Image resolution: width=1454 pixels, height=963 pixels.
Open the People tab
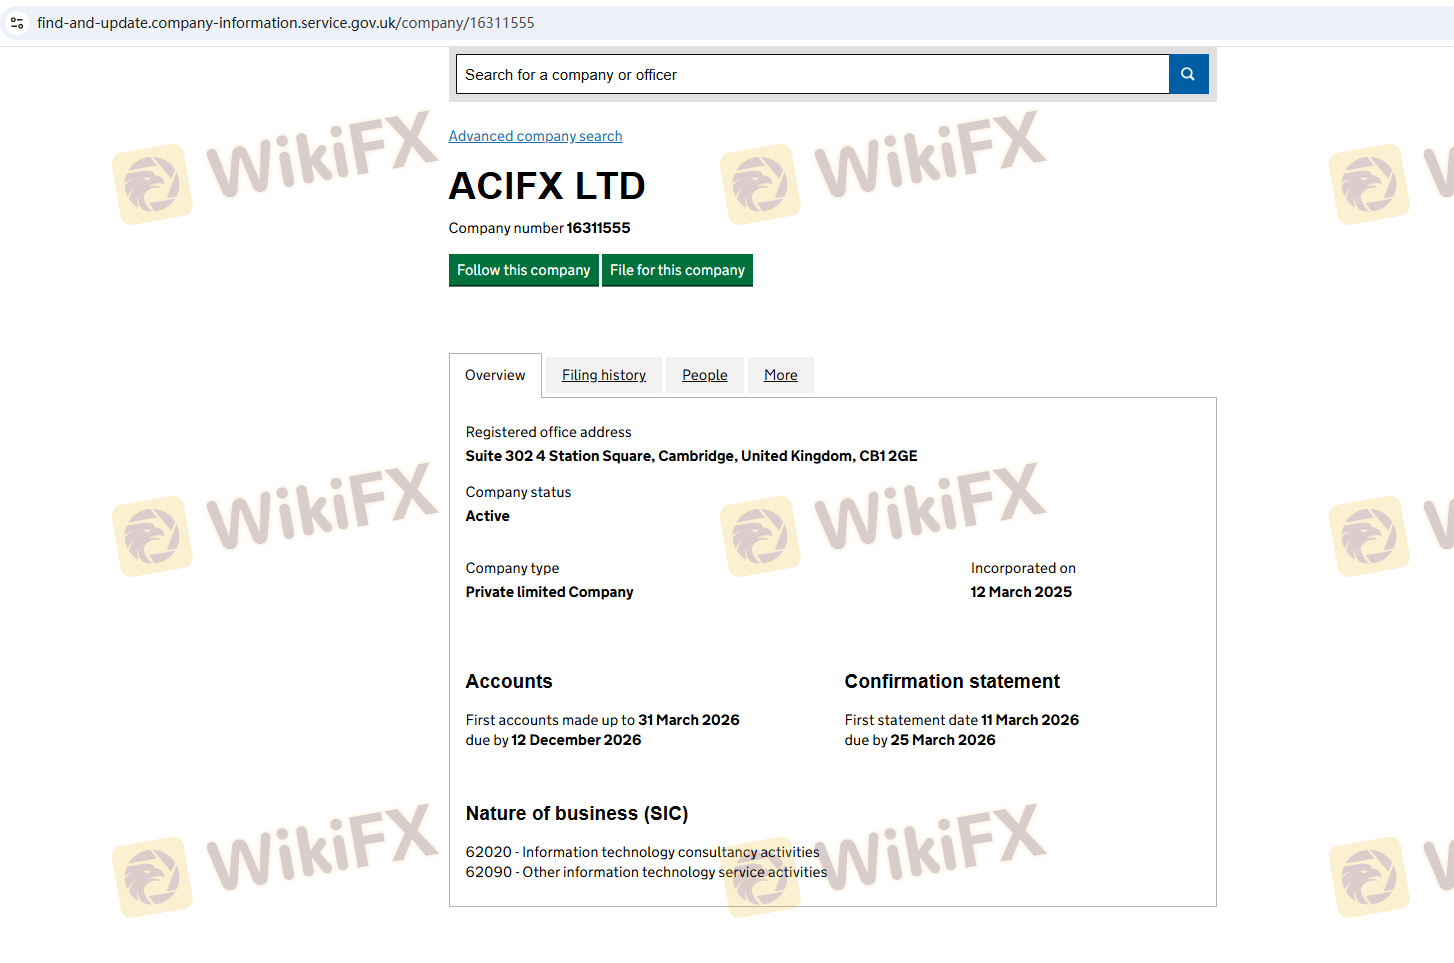point(704,375)
